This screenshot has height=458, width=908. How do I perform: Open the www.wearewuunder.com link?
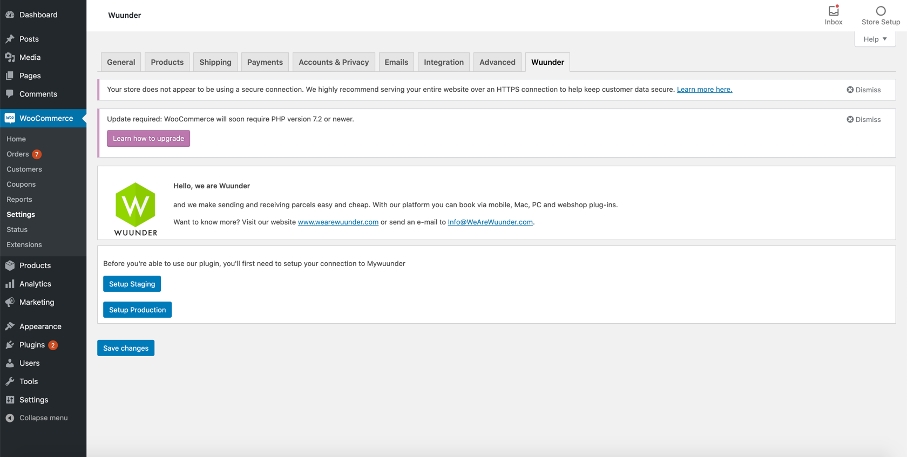(338, 222)
